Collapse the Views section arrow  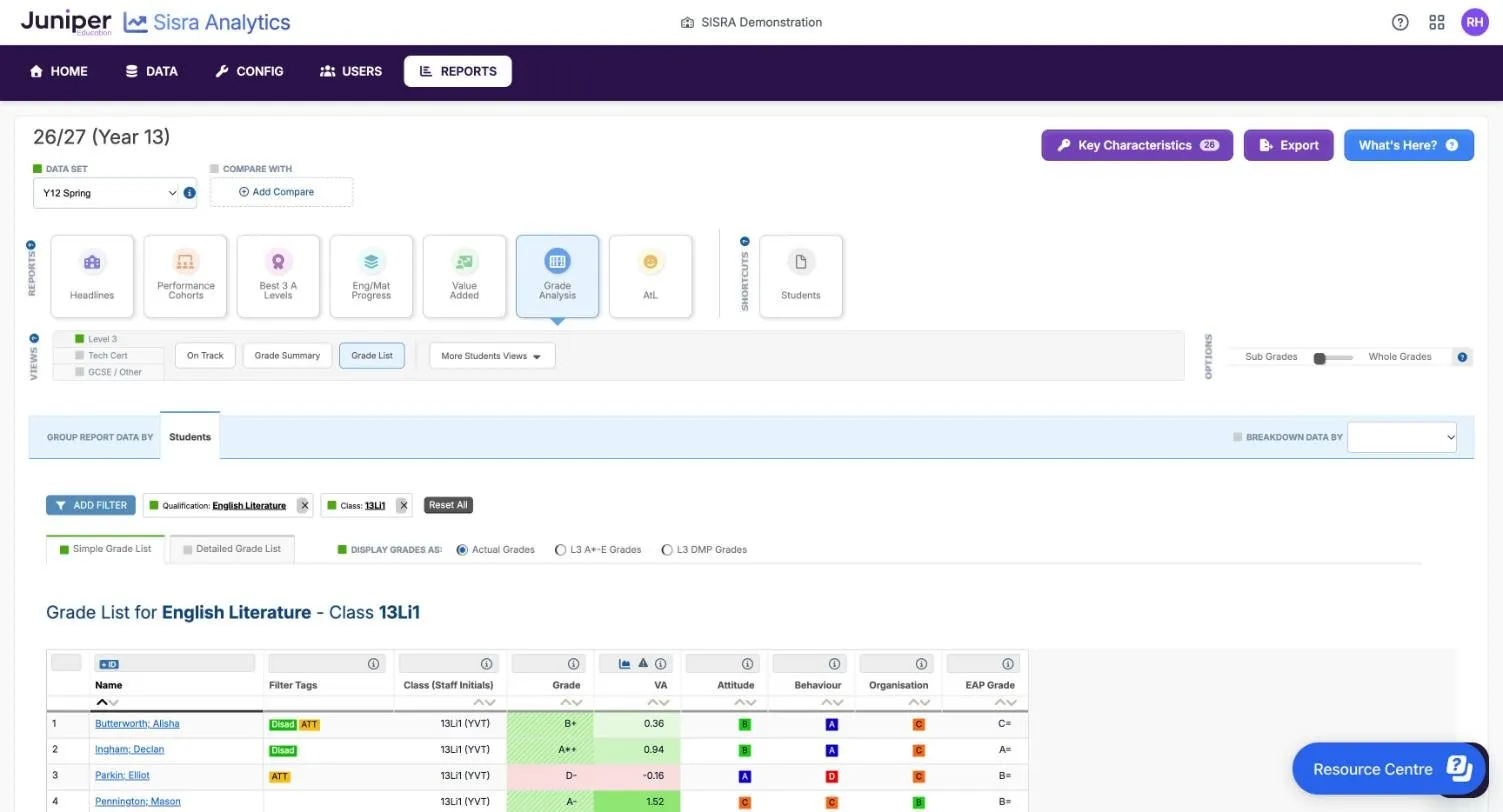(34, 339)
